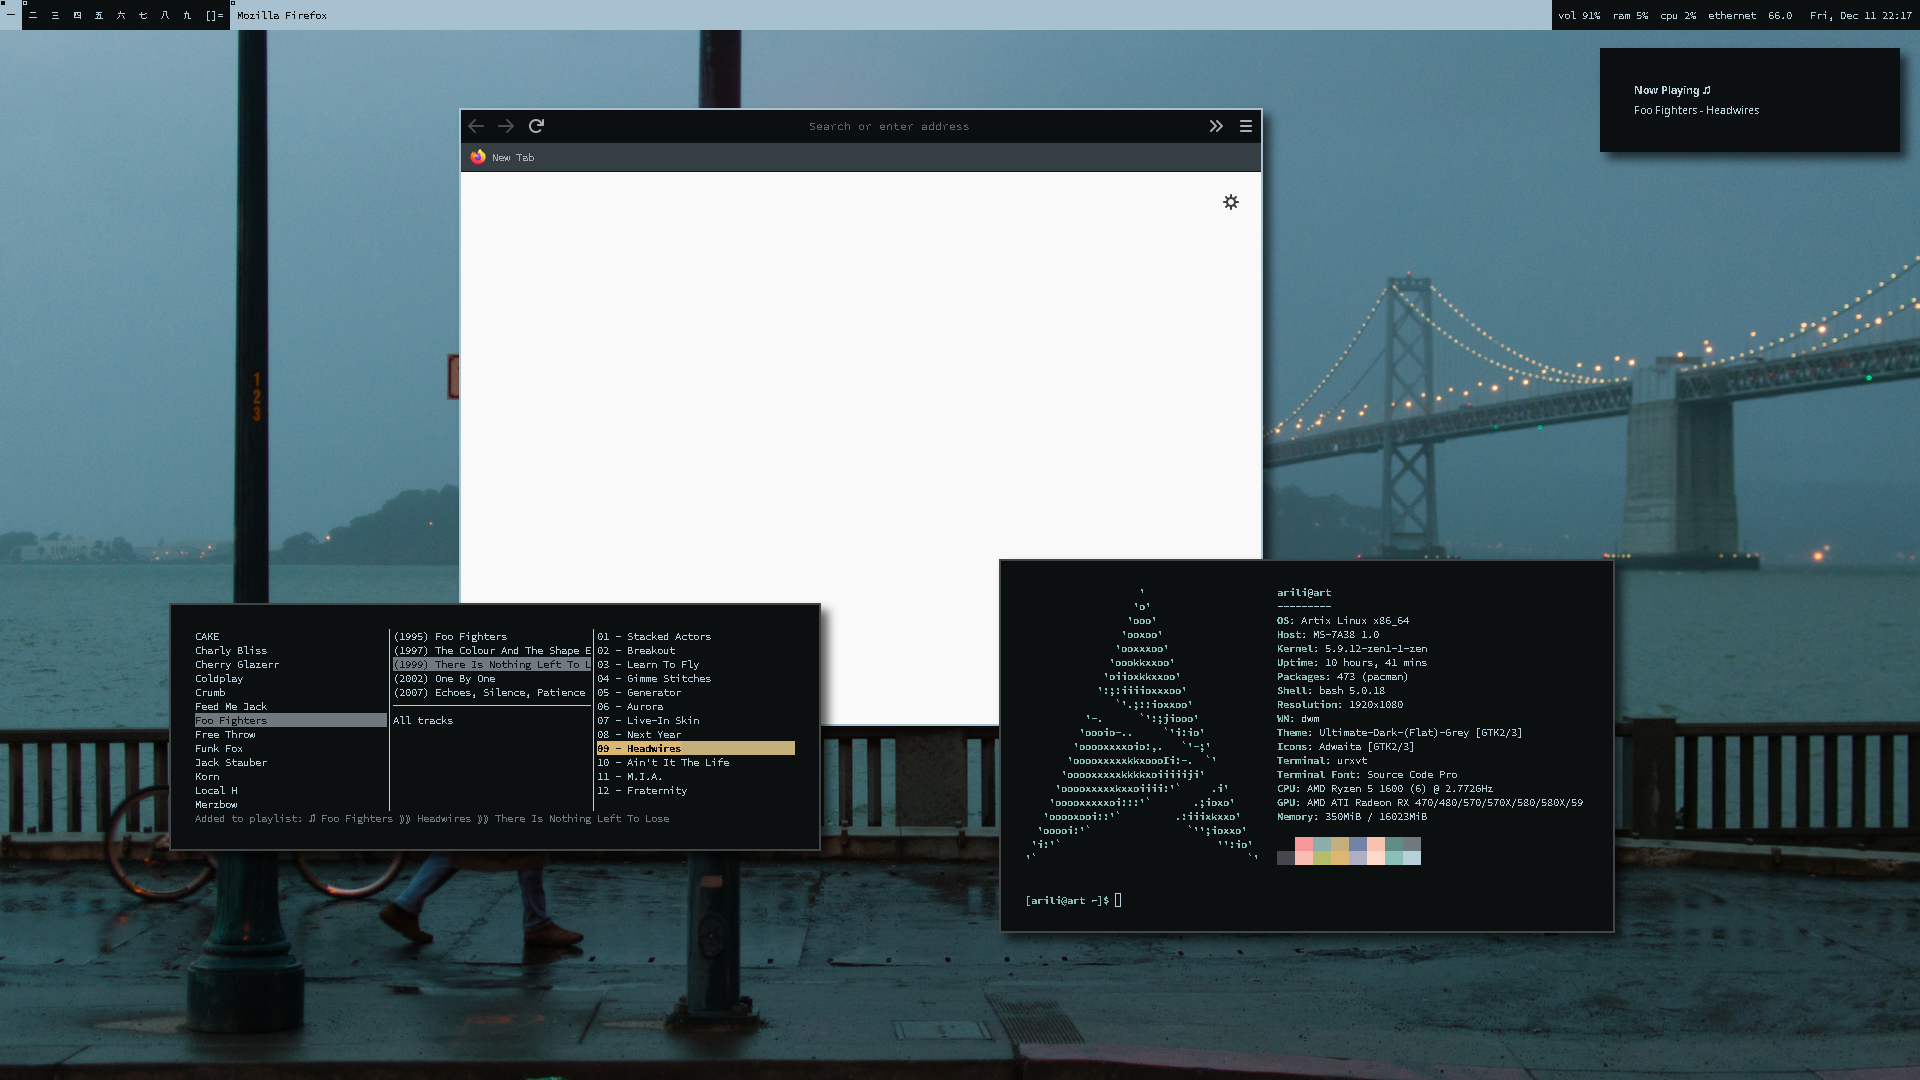Select artist Funk Fox

[219, 749]
